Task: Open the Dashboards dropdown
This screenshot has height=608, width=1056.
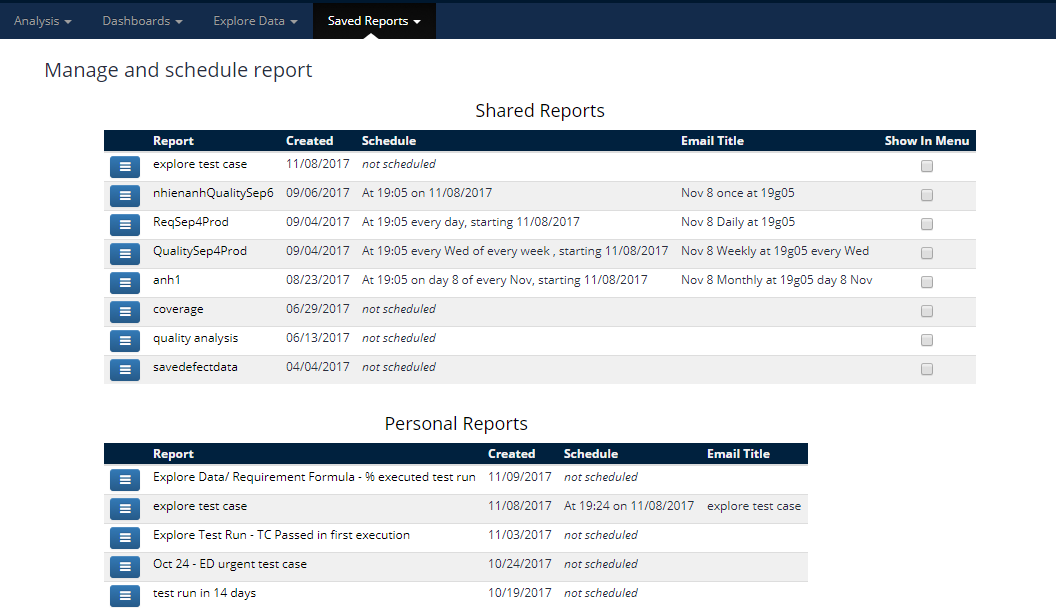Action: point(142,21)
